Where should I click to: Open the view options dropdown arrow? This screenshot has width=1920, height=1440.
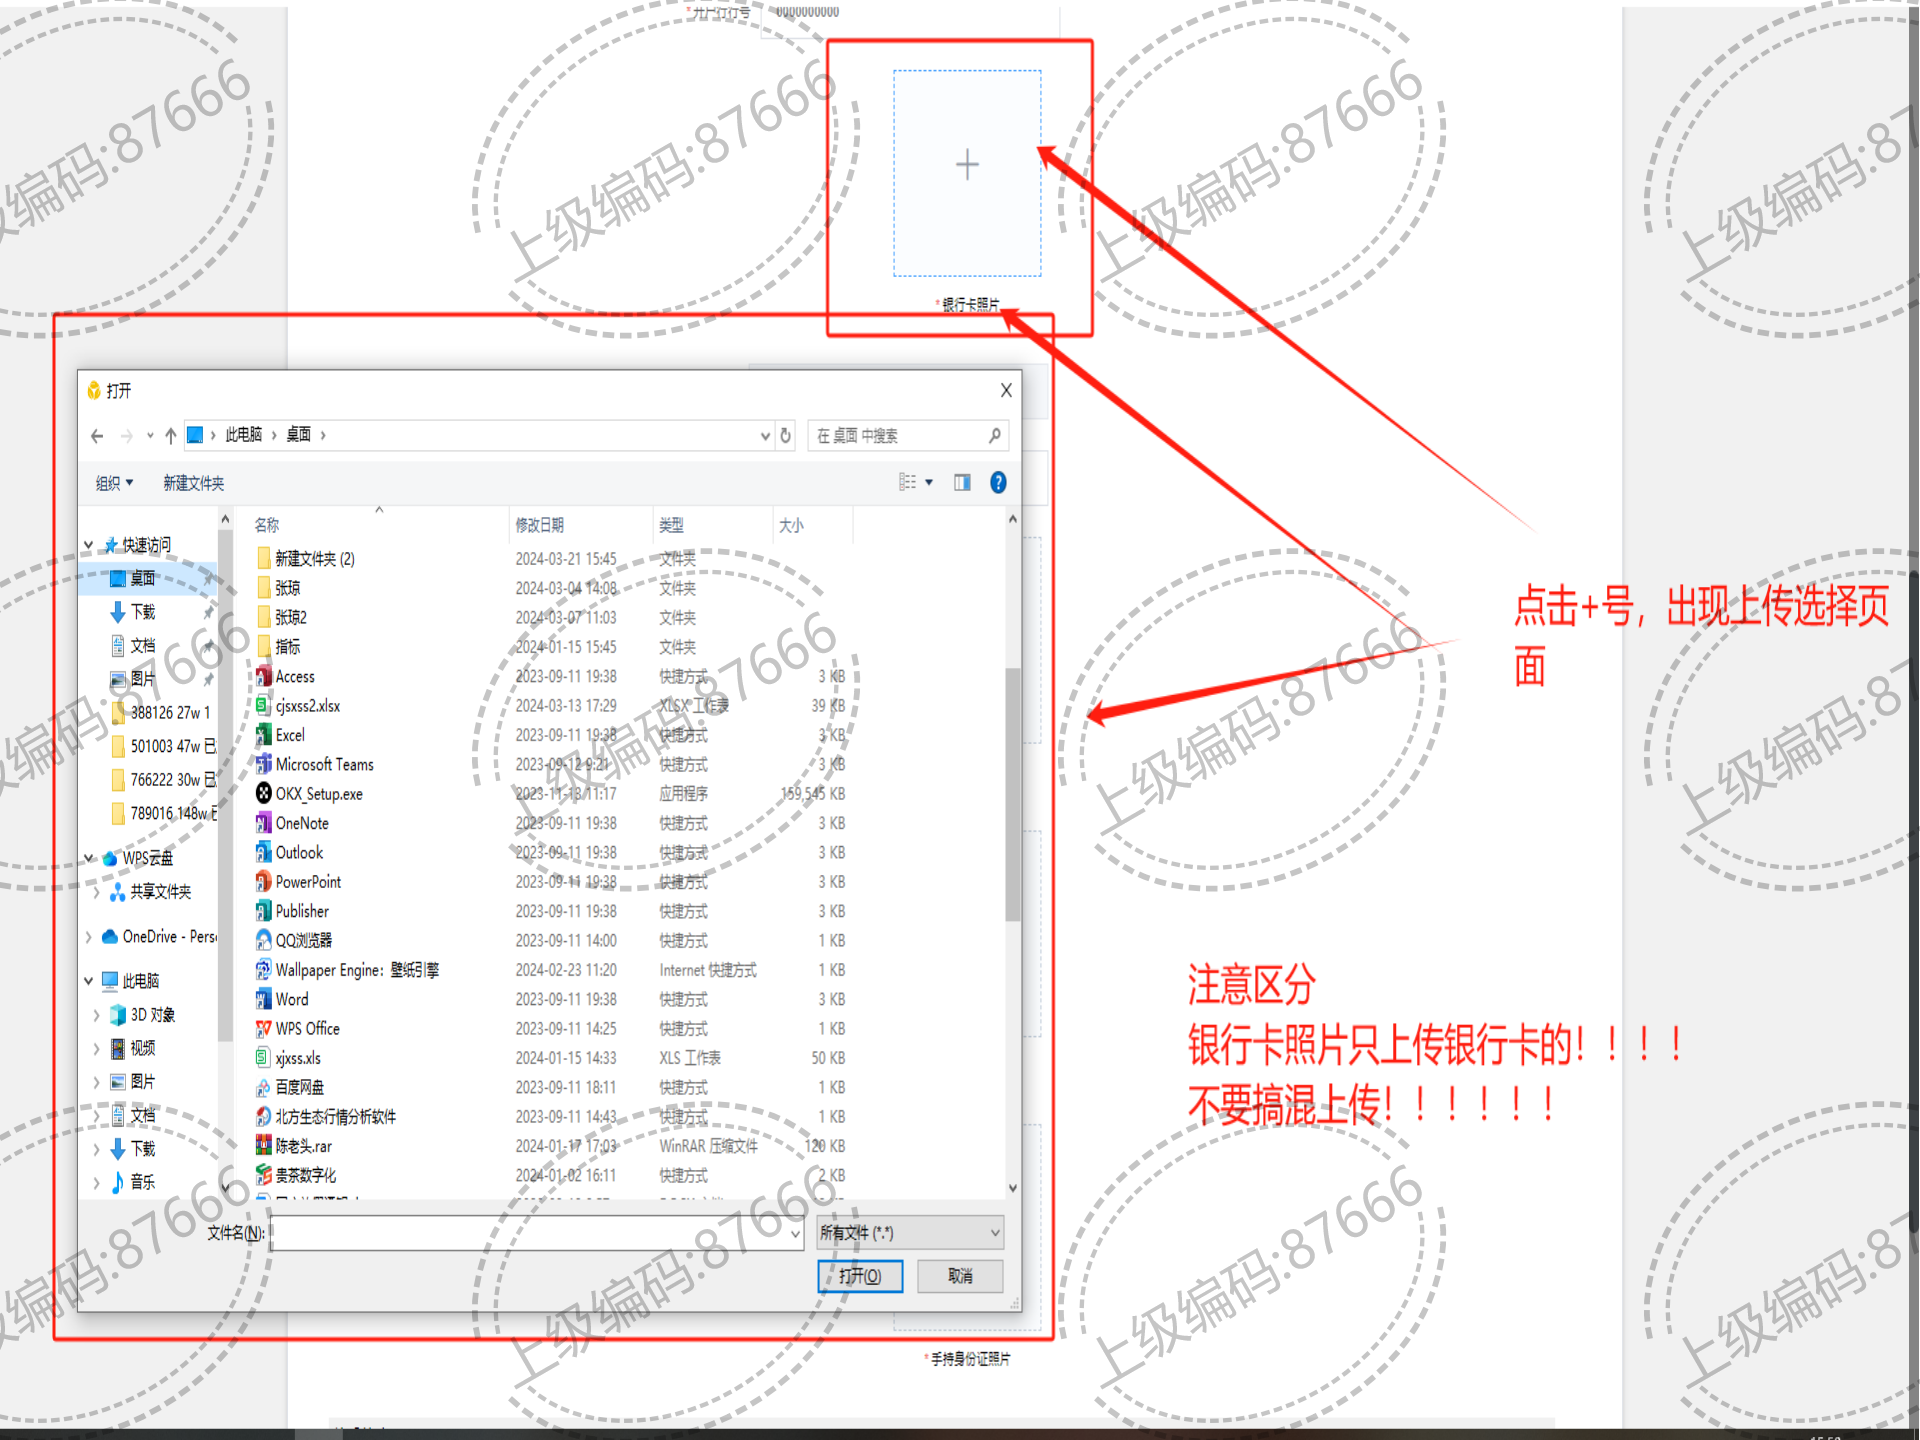coord(929,483)
